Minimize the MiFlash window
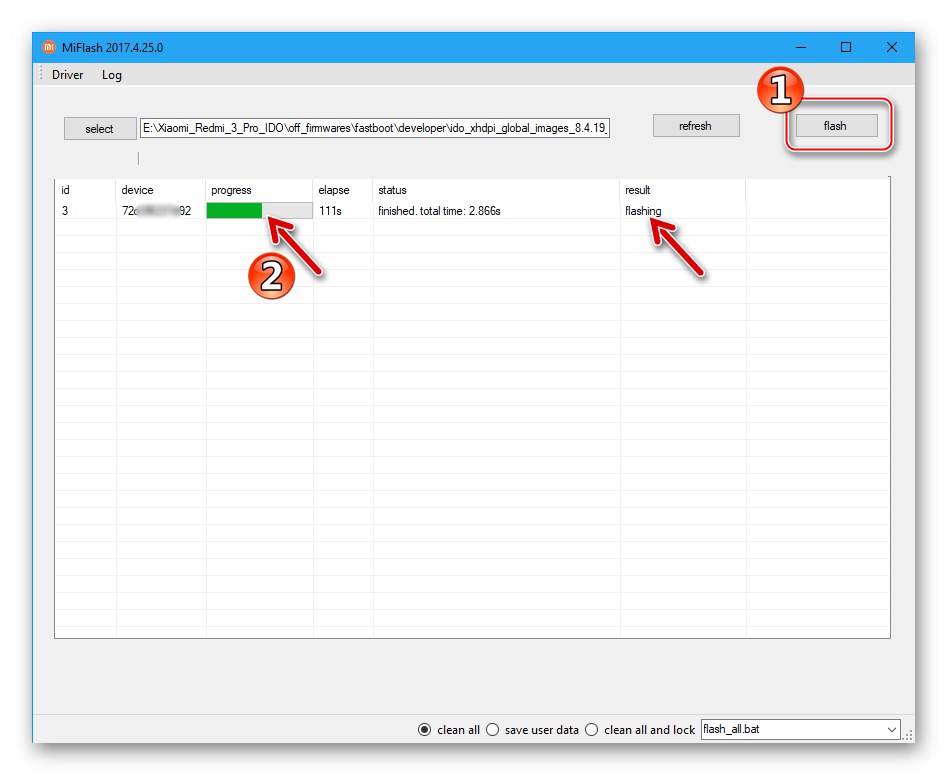Image resolution: width=947 pixels, height=775 pixels. pos(801,47)
